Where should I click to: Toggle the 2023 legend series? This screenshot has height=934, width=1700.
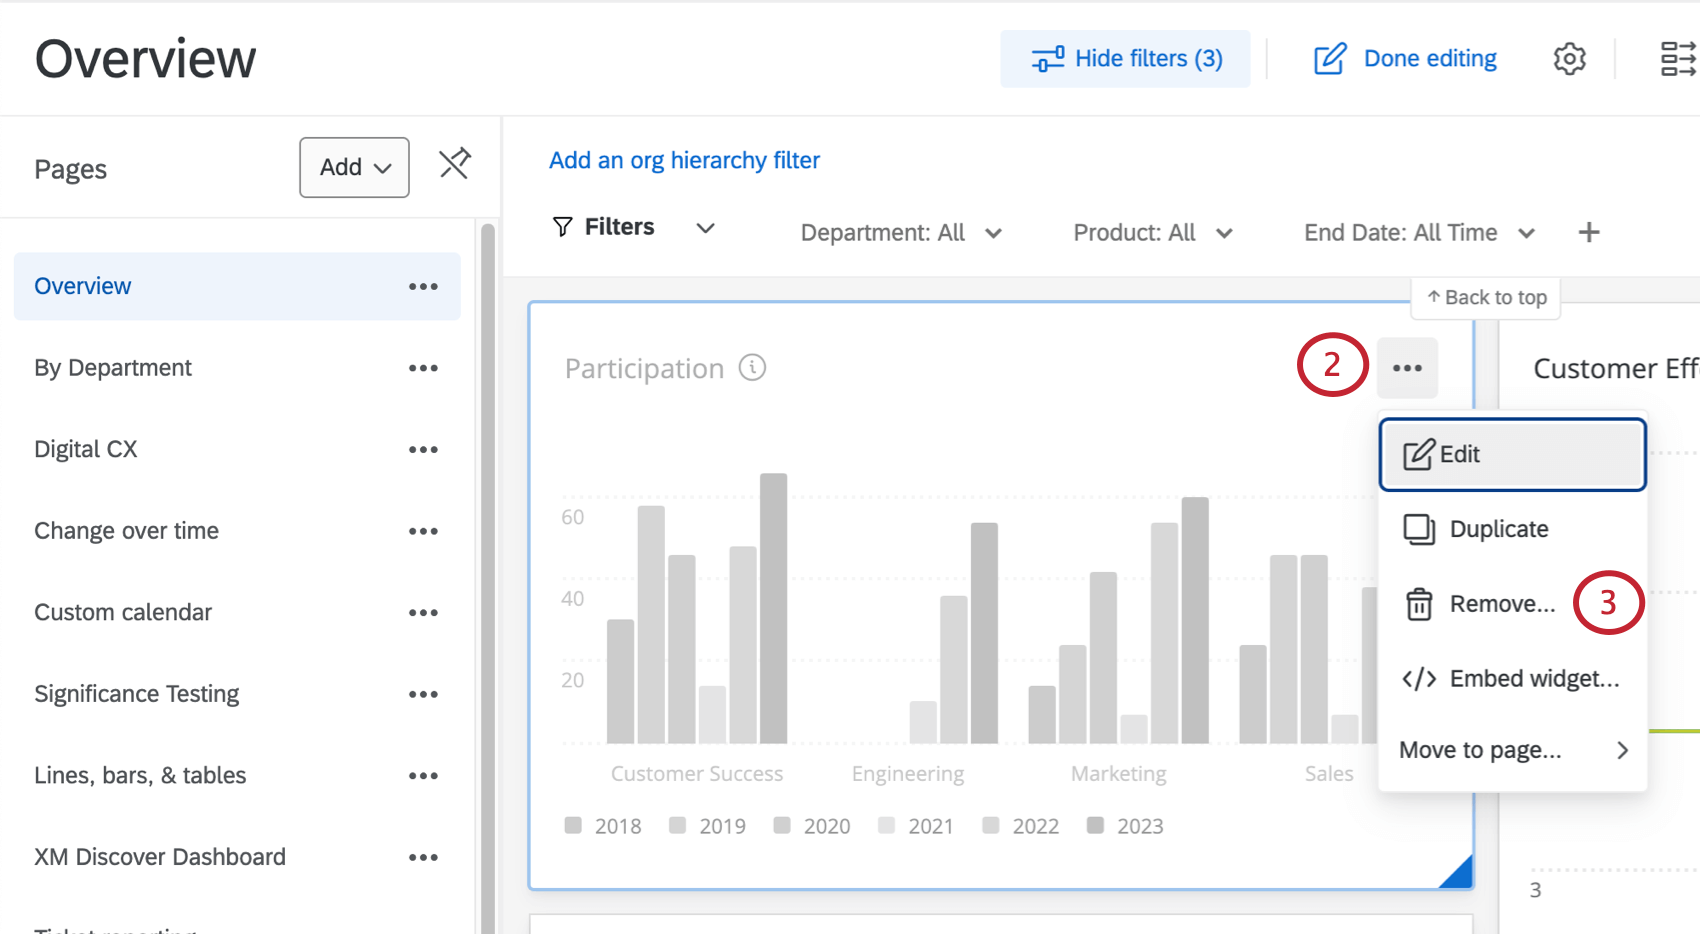tap(1125, 826)
